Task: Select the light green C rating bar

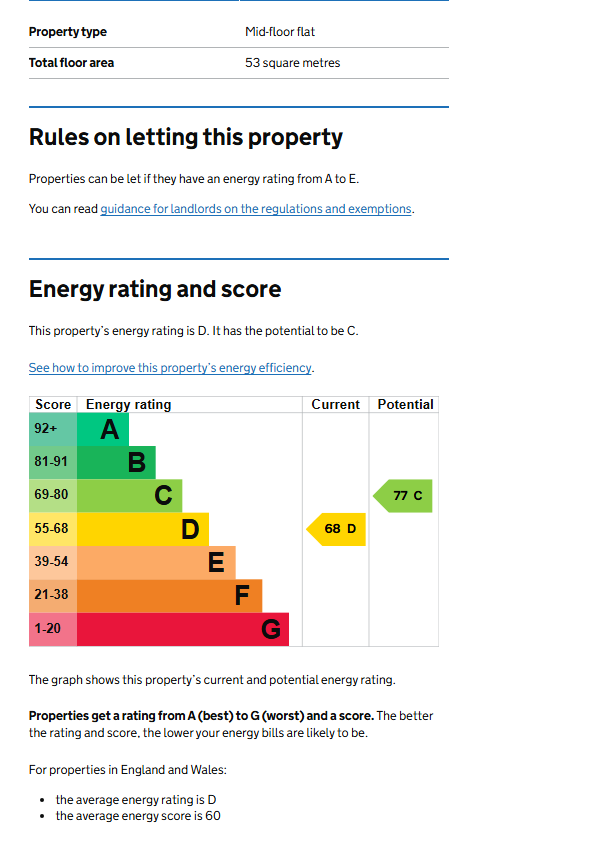Action: [129, 496]
